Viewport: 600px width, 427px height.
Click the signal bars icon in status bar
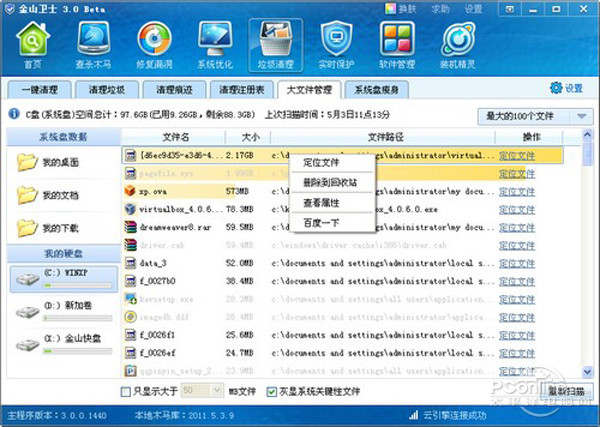point(414,415)
